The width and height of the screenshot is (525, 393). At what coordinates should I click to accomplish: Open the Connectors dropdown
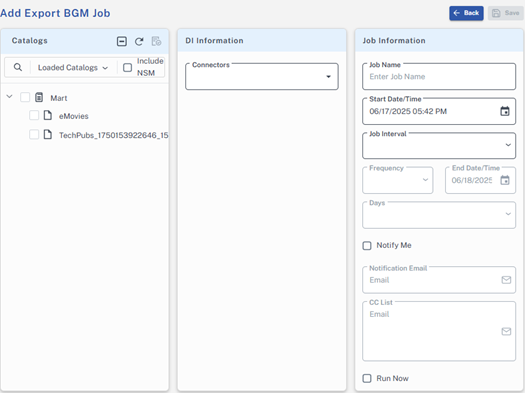[x=262, y=77]
